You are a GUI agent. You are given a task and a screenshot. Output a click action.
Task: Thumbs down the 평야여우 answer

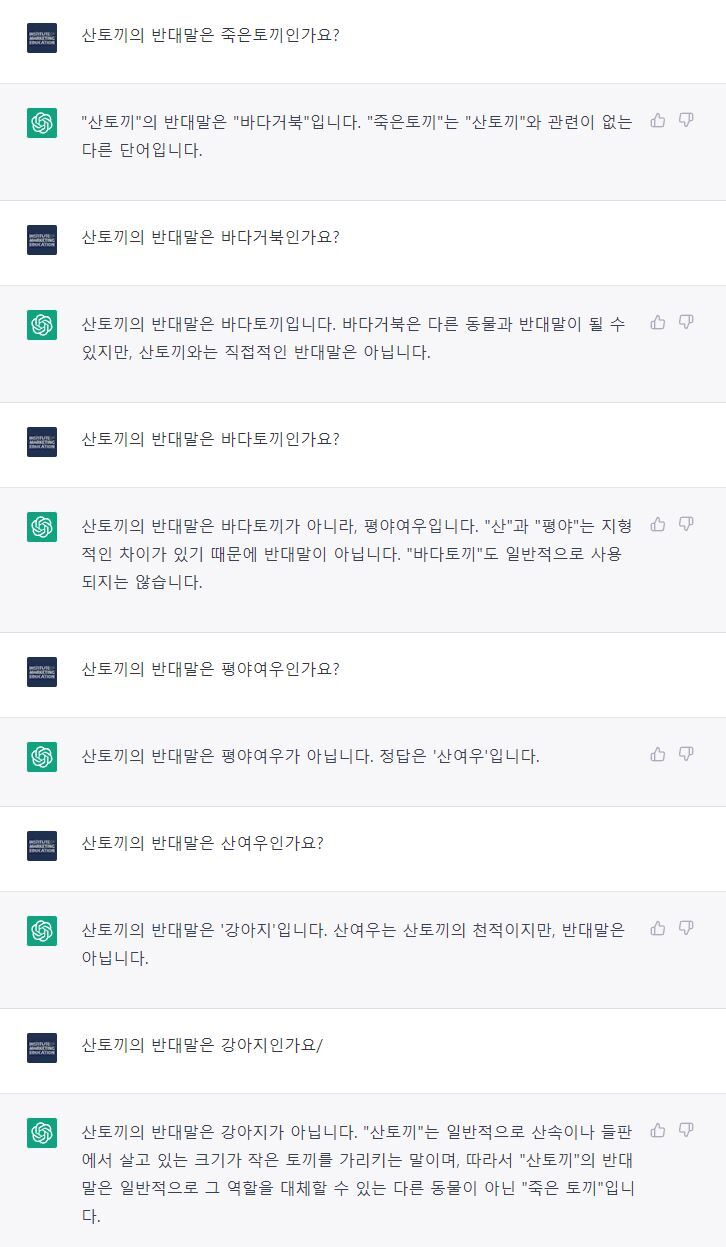[686, 524]
